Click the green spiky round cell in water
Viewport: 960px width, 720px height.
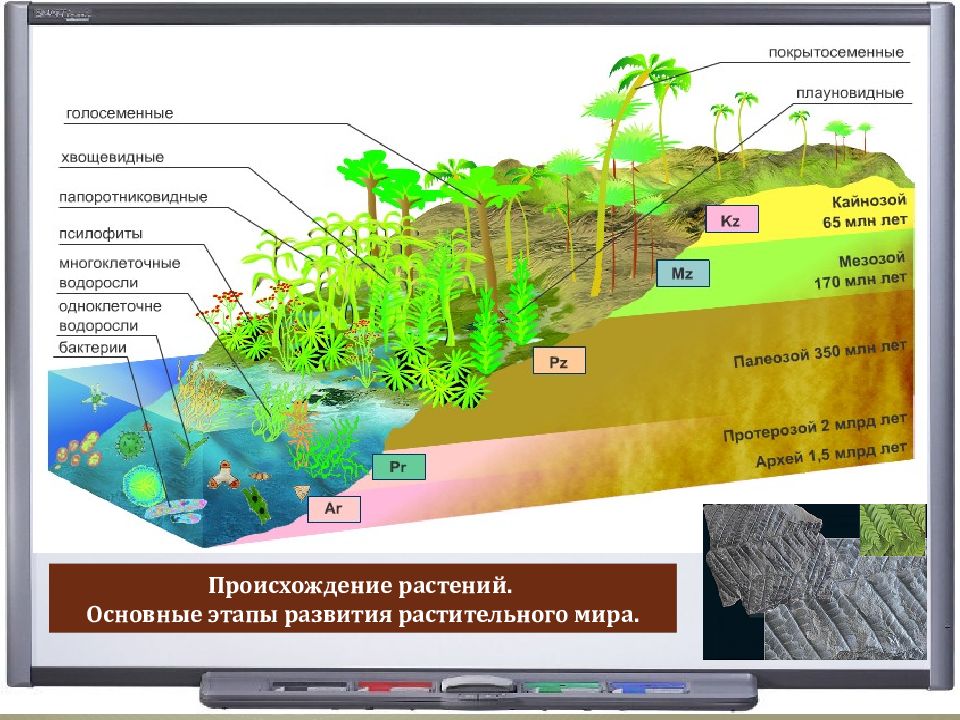point(129,442)
